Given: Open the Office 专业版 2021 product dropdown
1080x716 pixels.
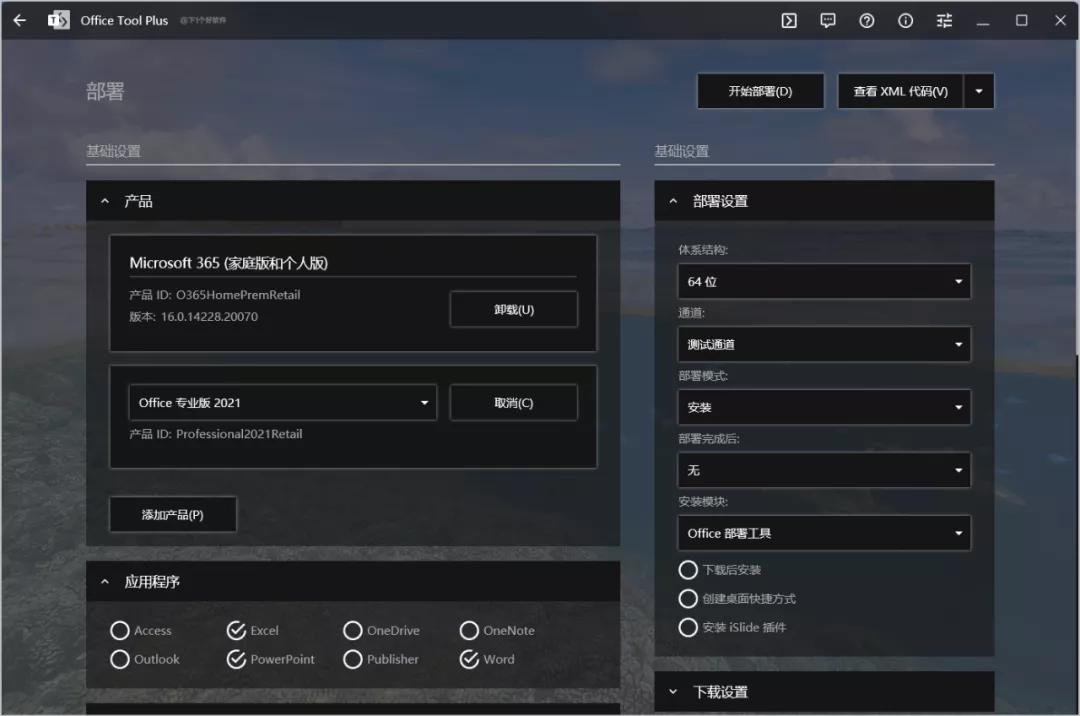Looking at the screenshot, I should point(283,401).
